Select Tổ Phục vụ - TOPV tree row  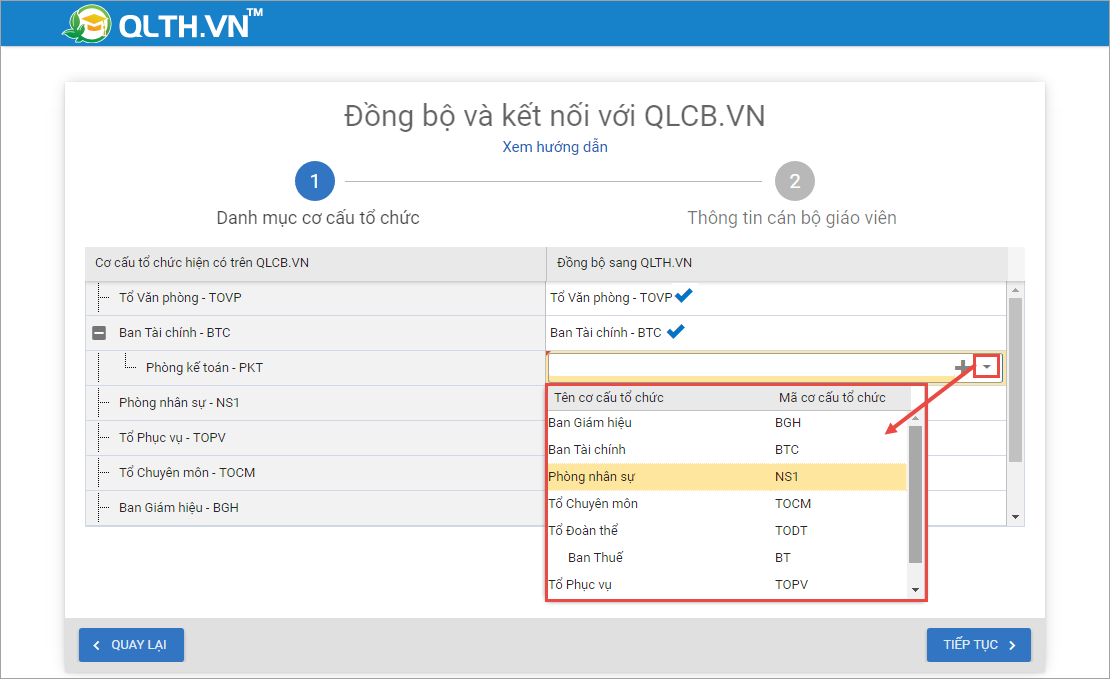tap(315, 438)
